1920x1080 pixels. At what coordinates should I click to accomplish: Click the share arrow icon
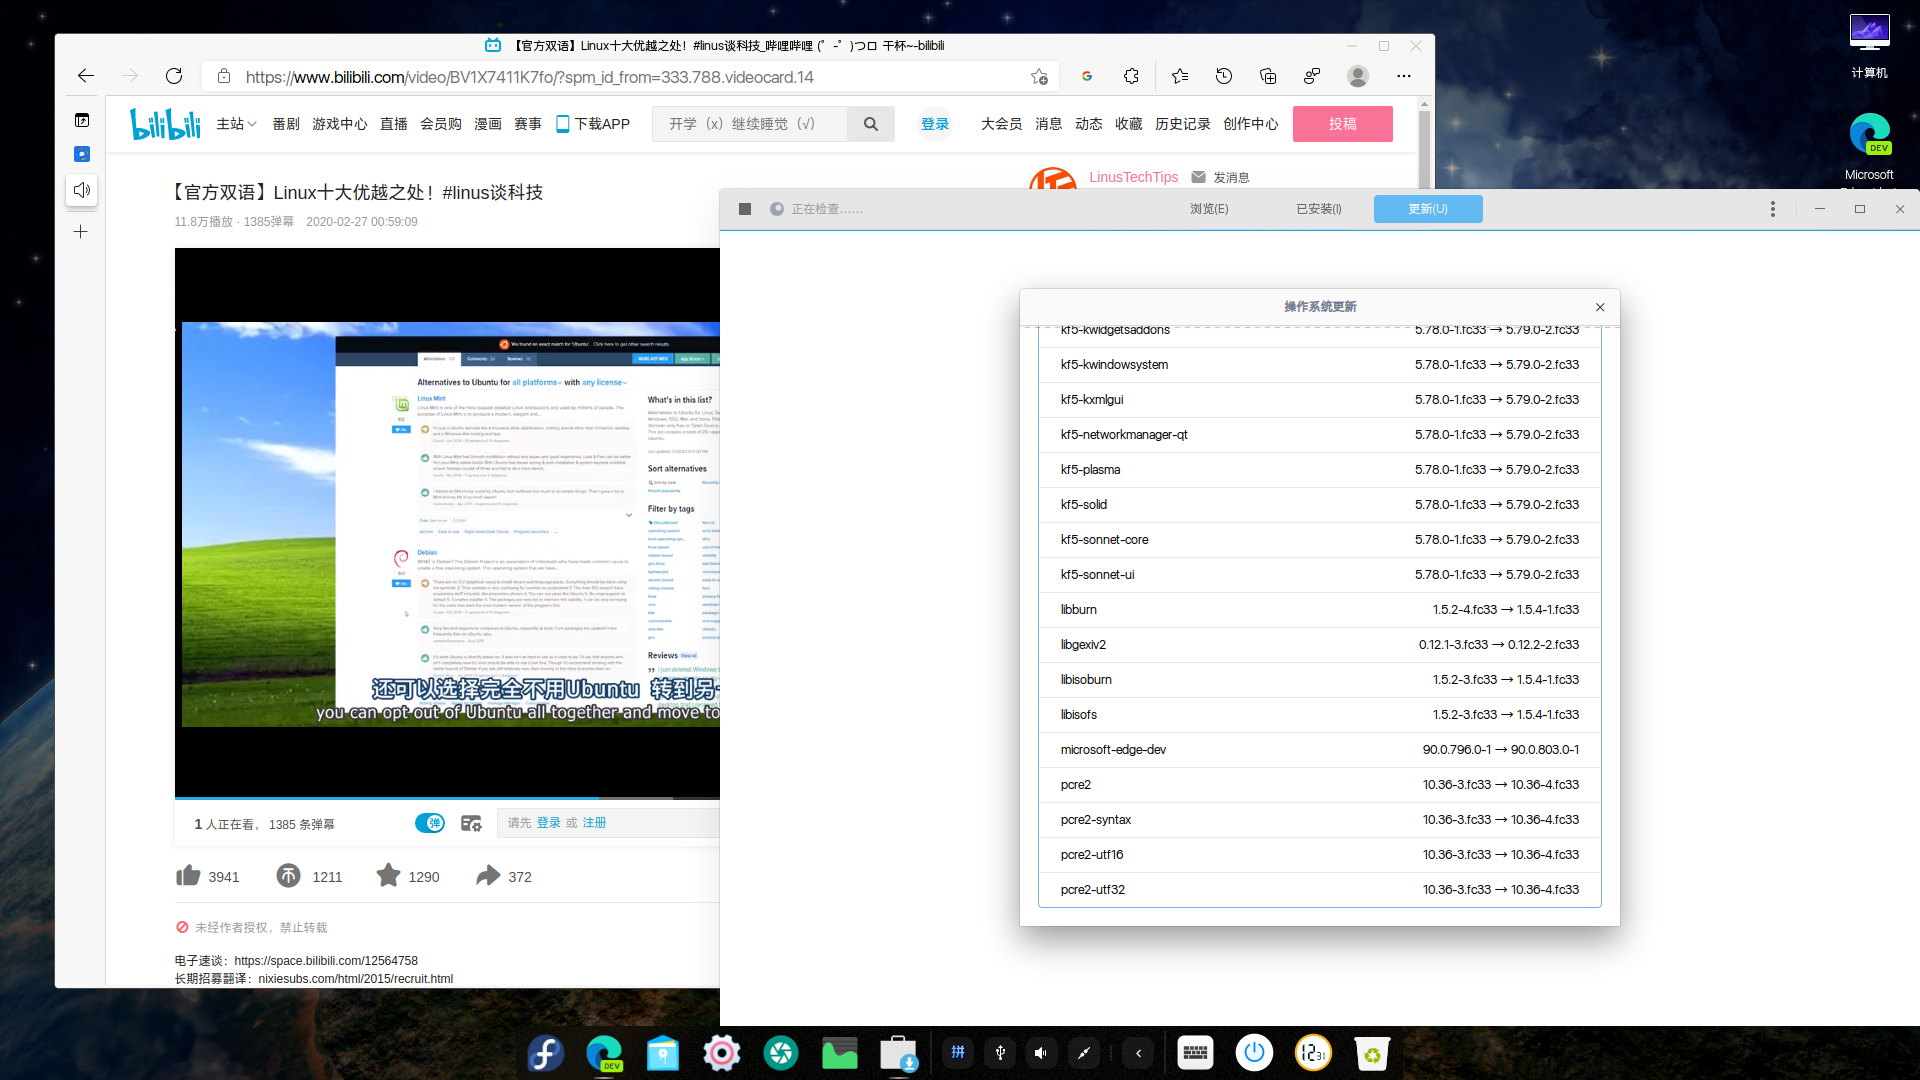[487, 876]
